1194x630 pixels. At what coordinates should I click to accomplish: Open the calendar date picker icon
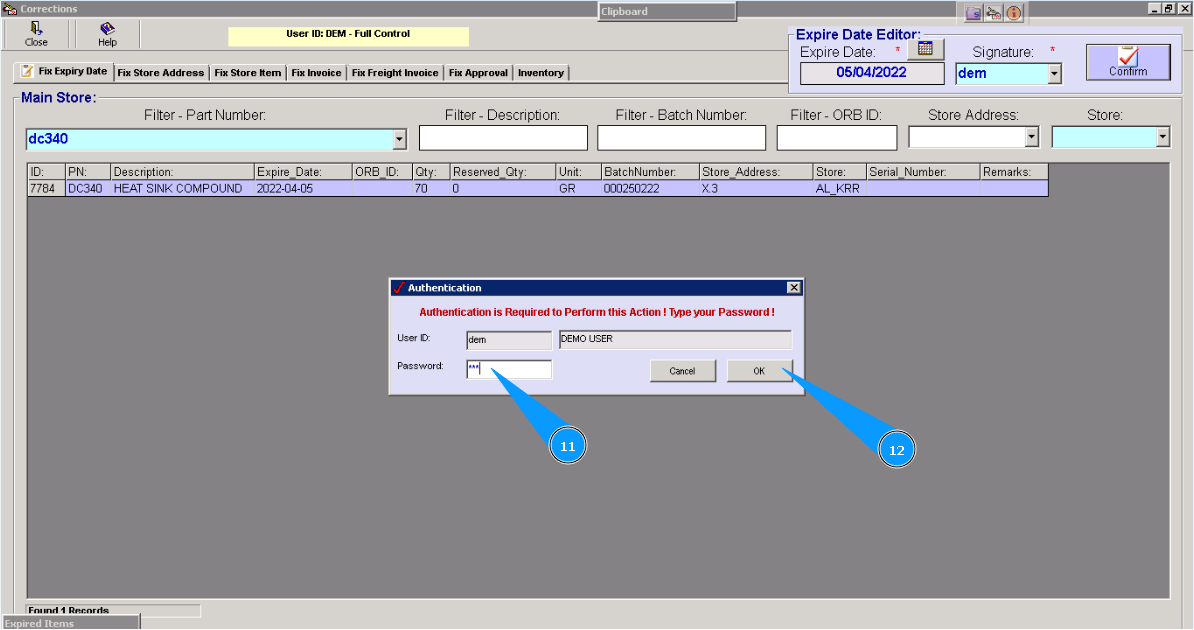(925, 49)
